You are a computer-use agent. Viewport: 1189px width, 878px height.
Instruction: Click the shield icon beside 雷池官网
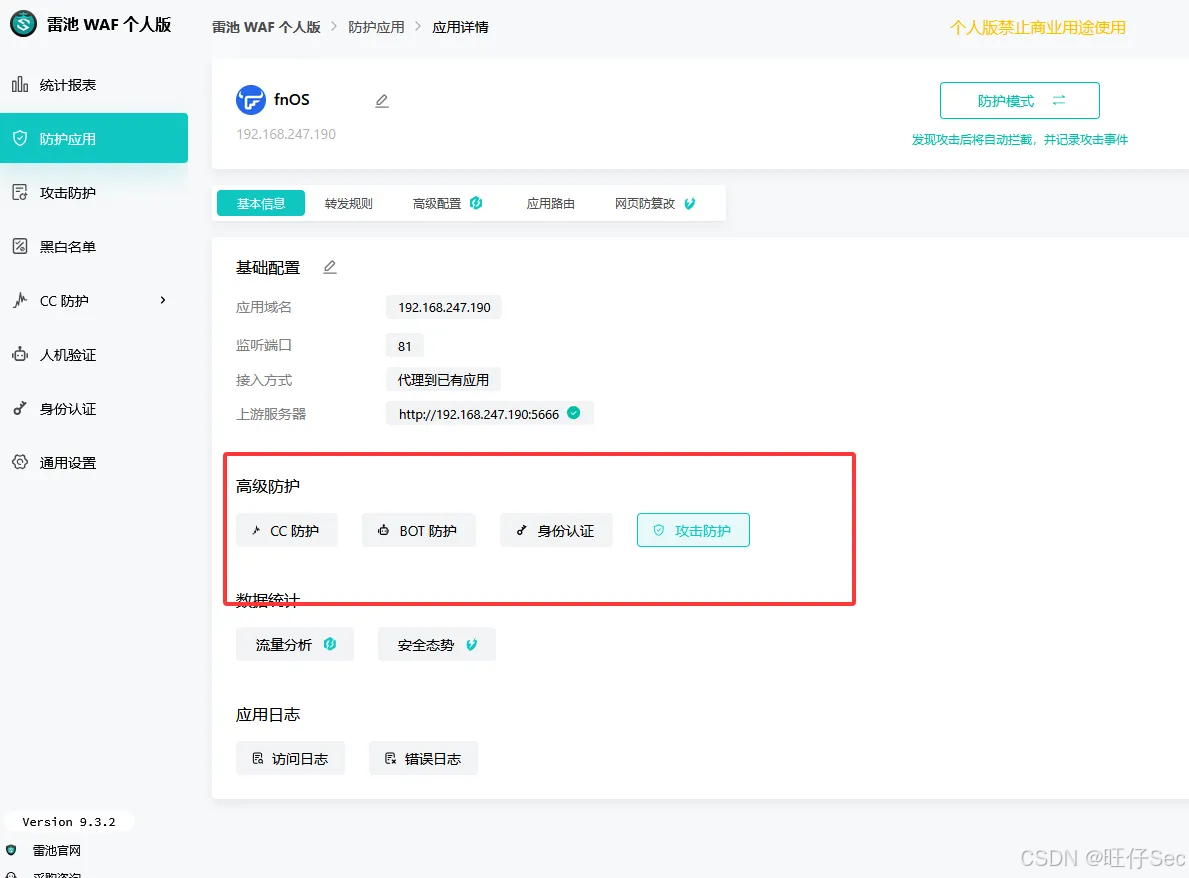coord(11,850)
